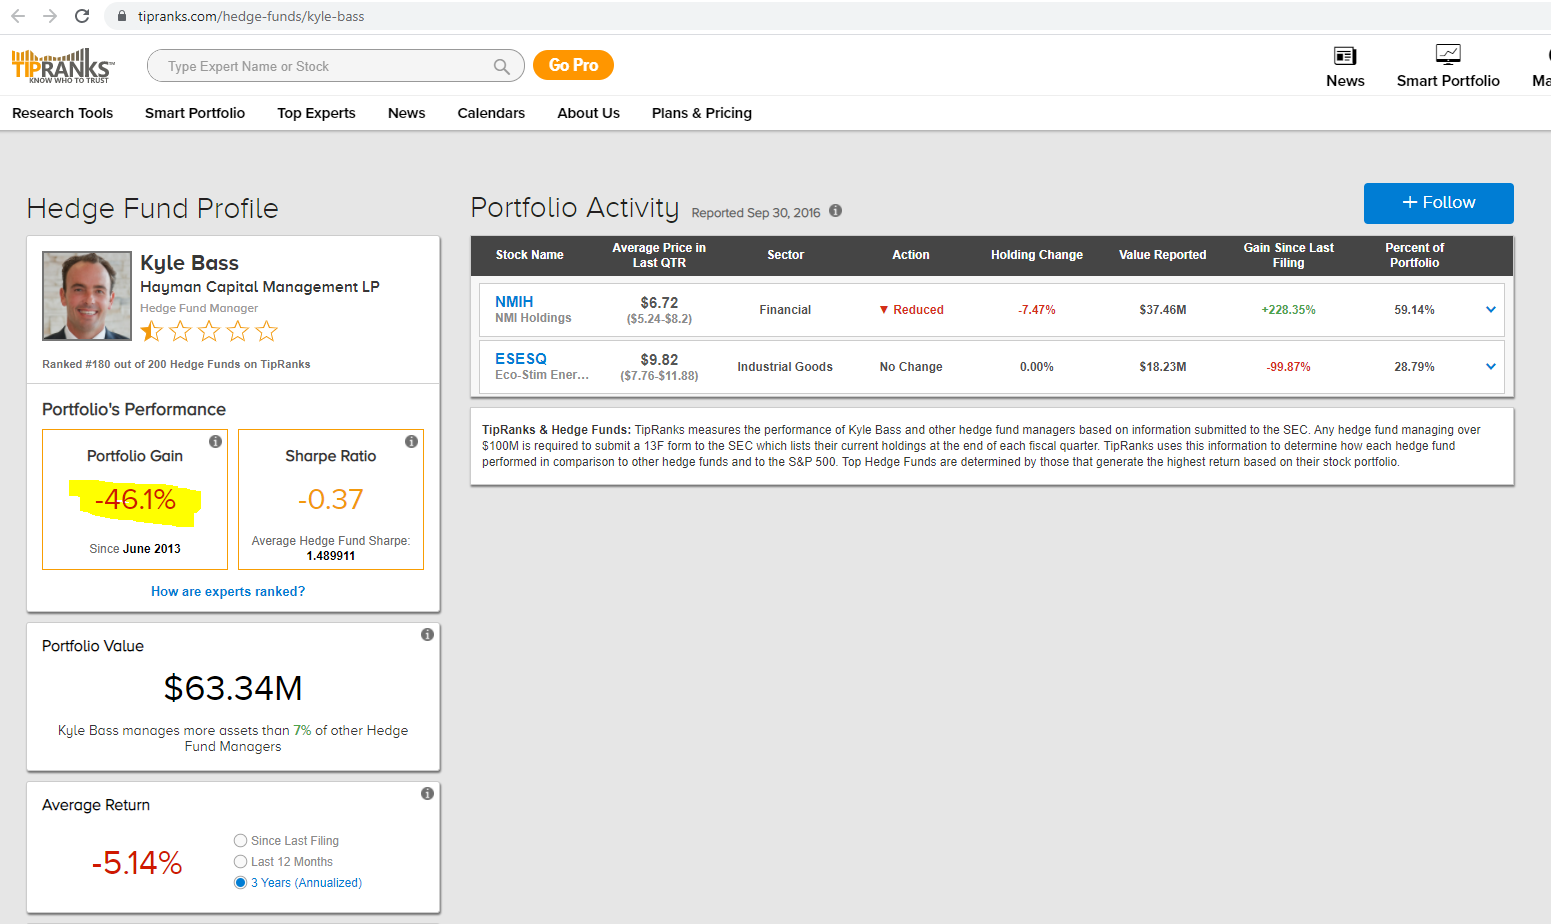Sort by Sector column header
The width and height of the screenshot is (1551, 924).
click(x=785, y=255)
